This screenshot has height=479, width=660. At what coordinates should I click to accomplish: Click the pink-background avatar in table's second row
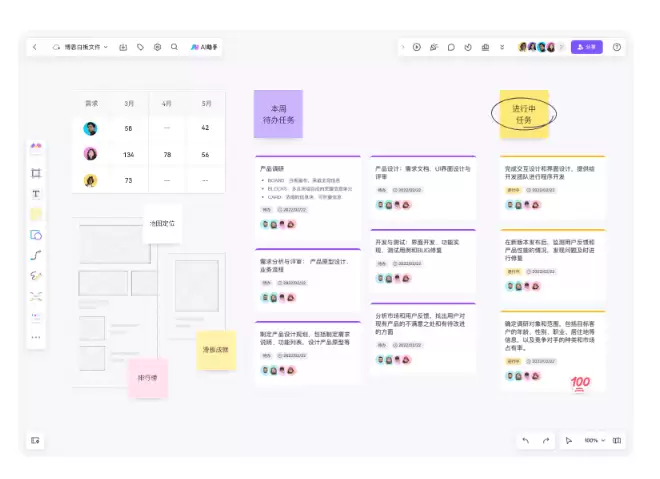point(90,154)
